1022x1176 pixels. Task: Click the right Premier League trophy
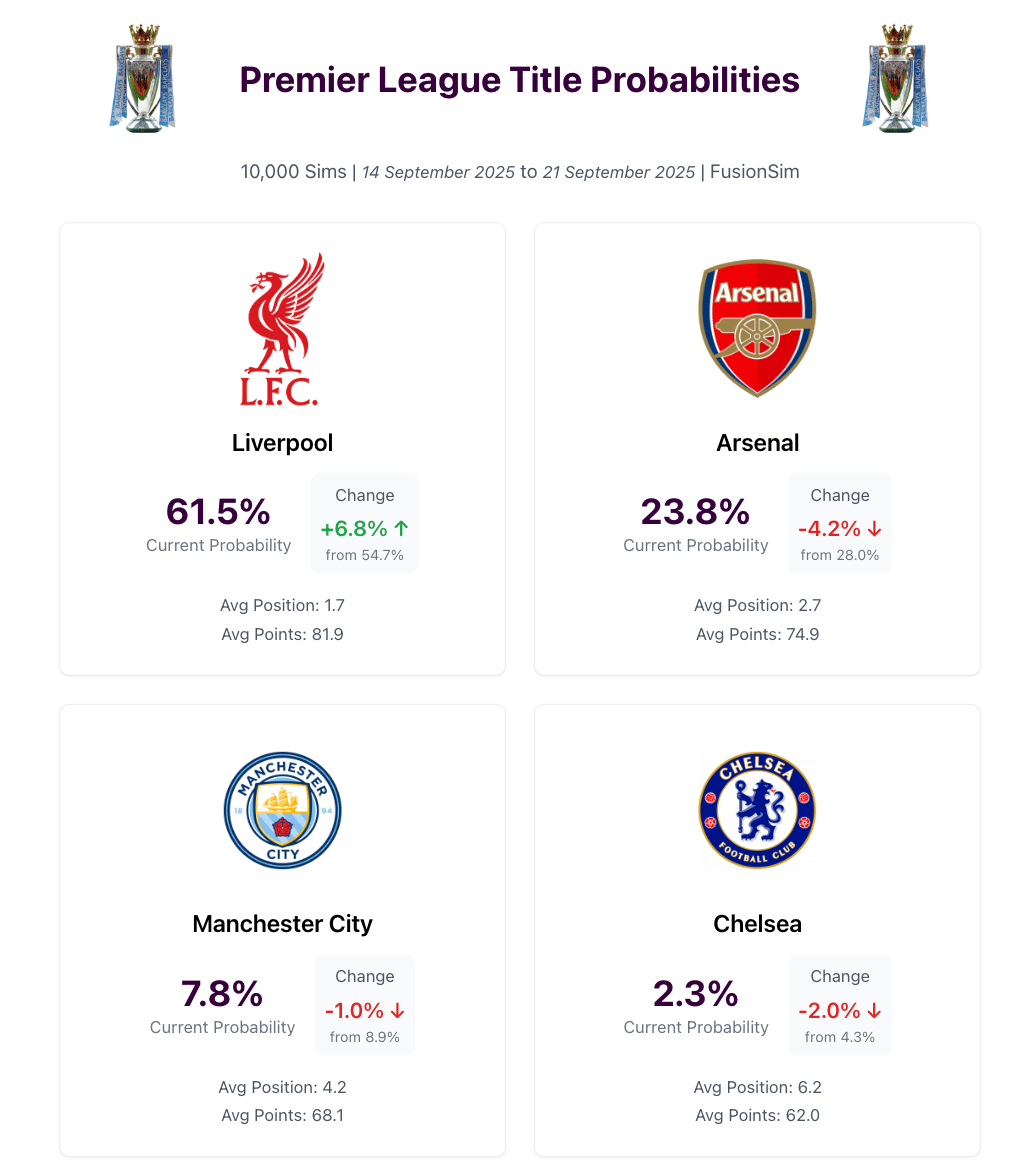click(895, 77)
